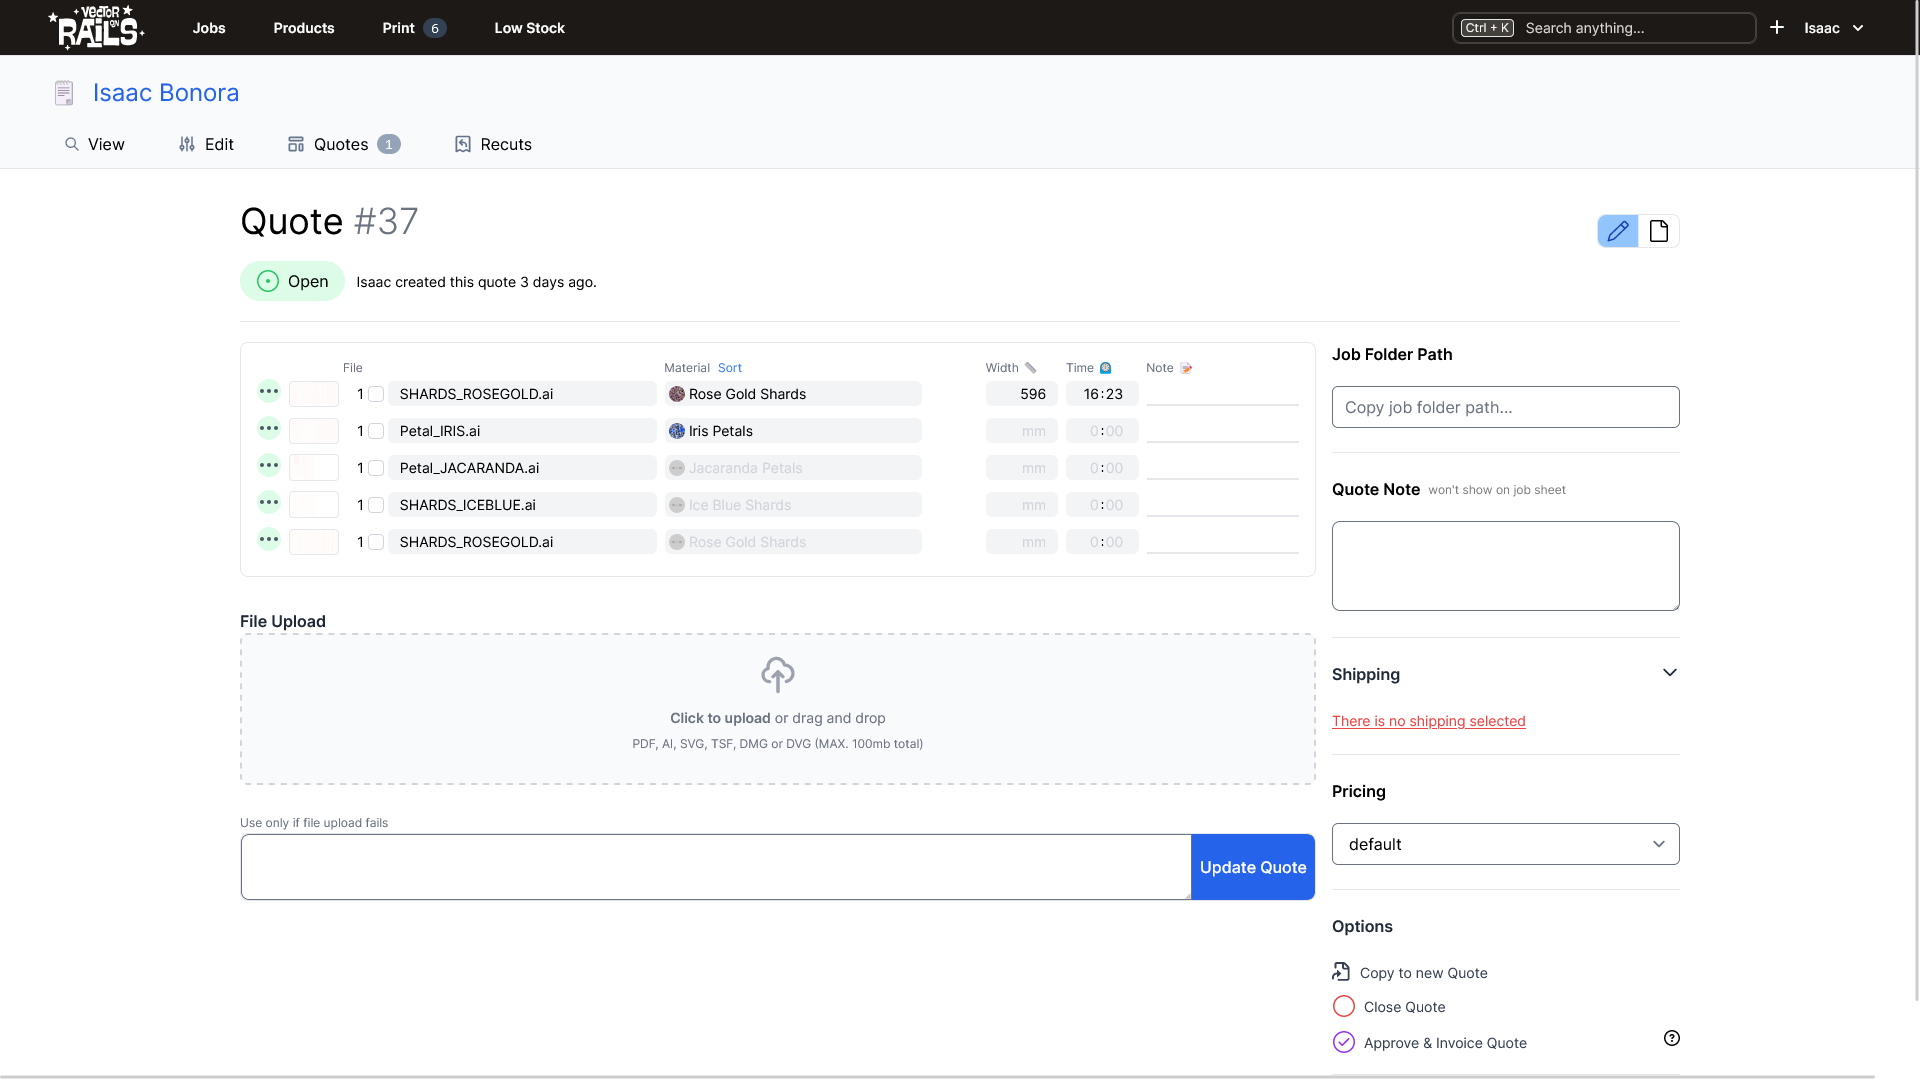Click the help question mark icon
This screenshot has width=1920, height=1080.
pos(1671,1038)
